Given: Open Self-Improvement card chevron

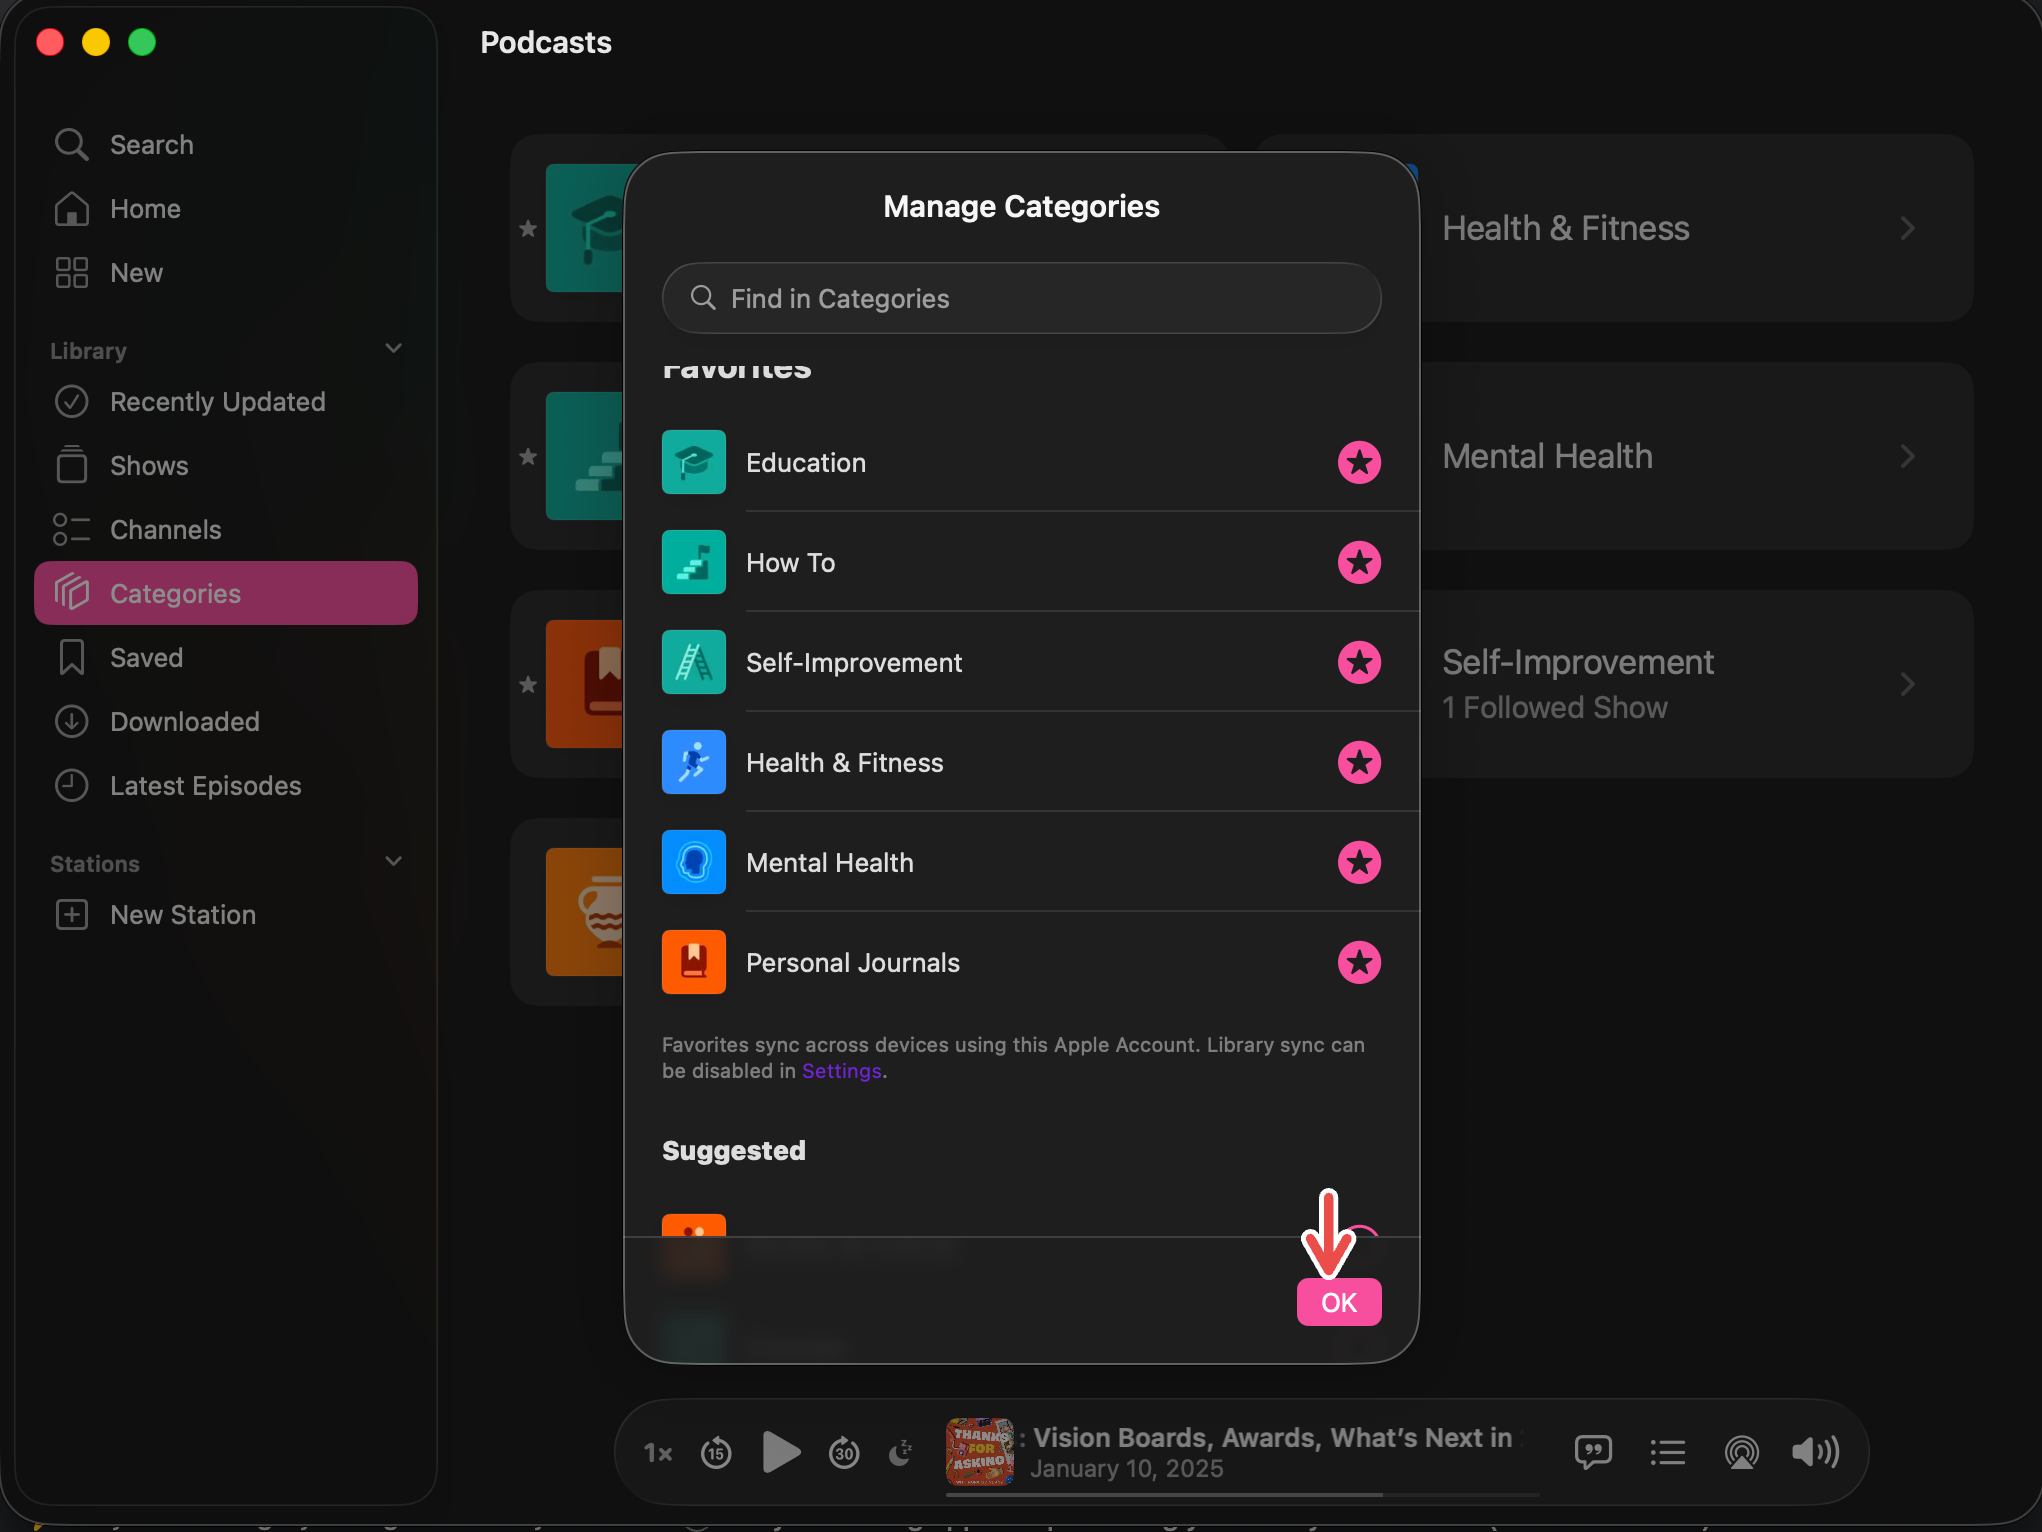Looking at the screenshot, I should [1908, 684].
